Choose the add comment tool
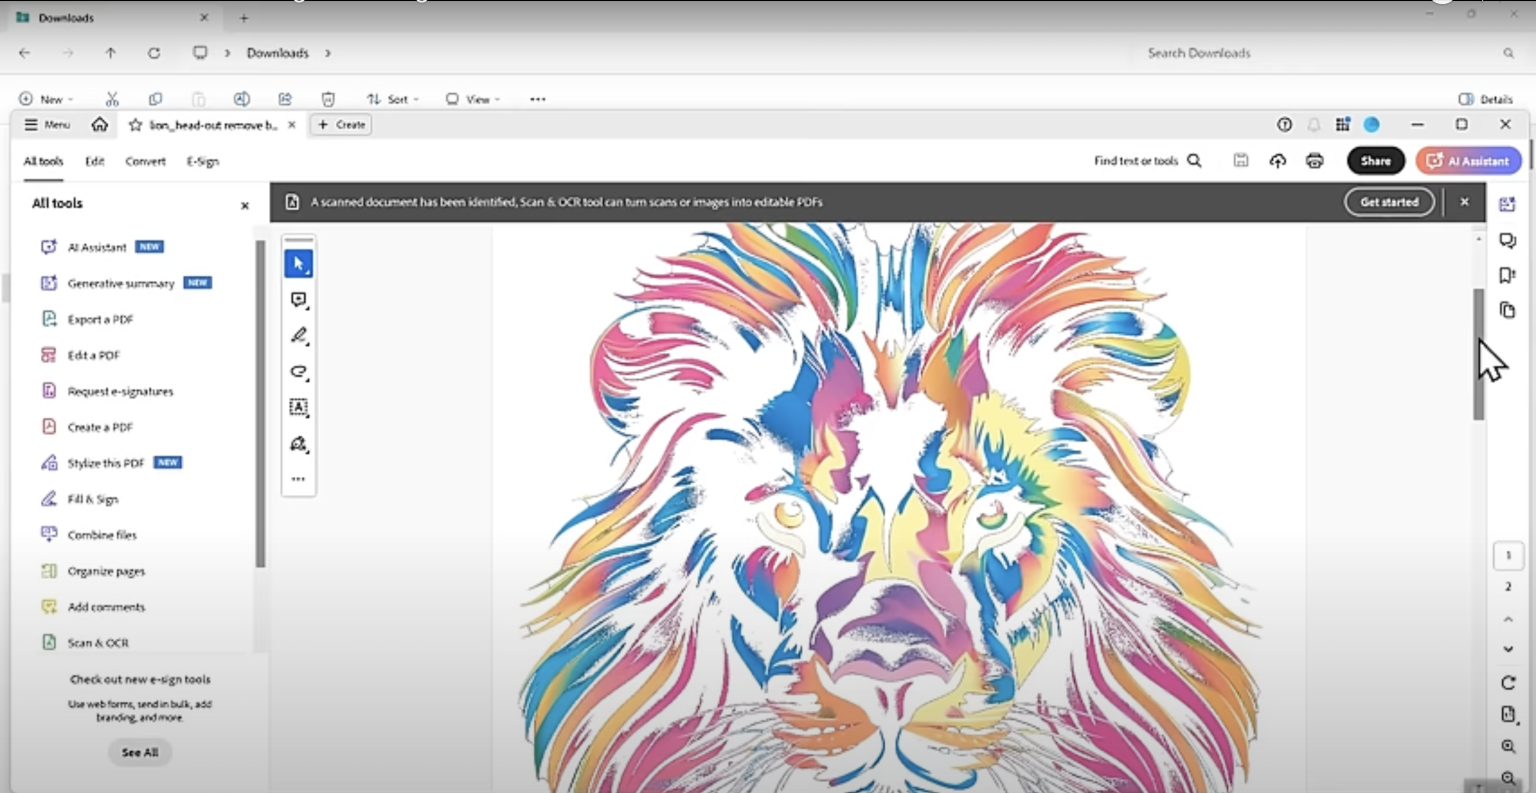Viewport: 1536px width, 793px height. pyautogui.click(x=298, y=300)
